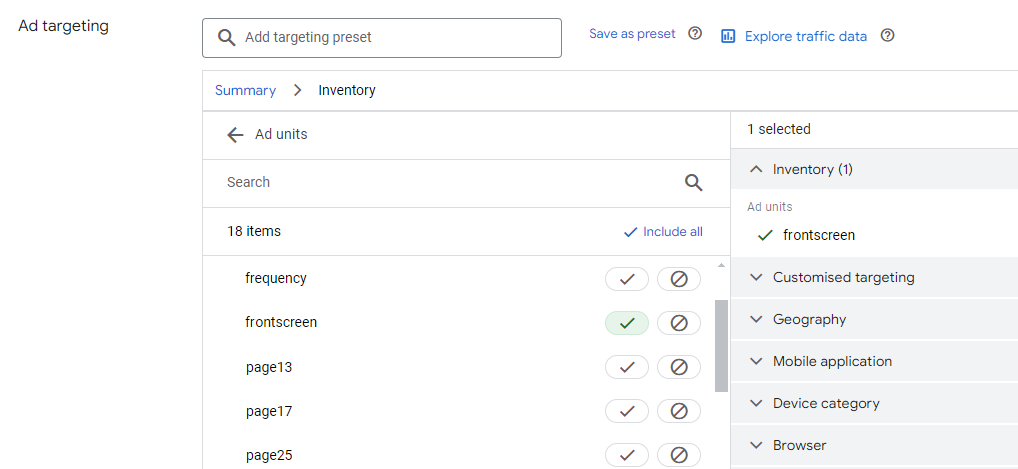Expand the Customised targeting section
The width and height of the screenshot is (1018, 469).
[x=874, y=277]
